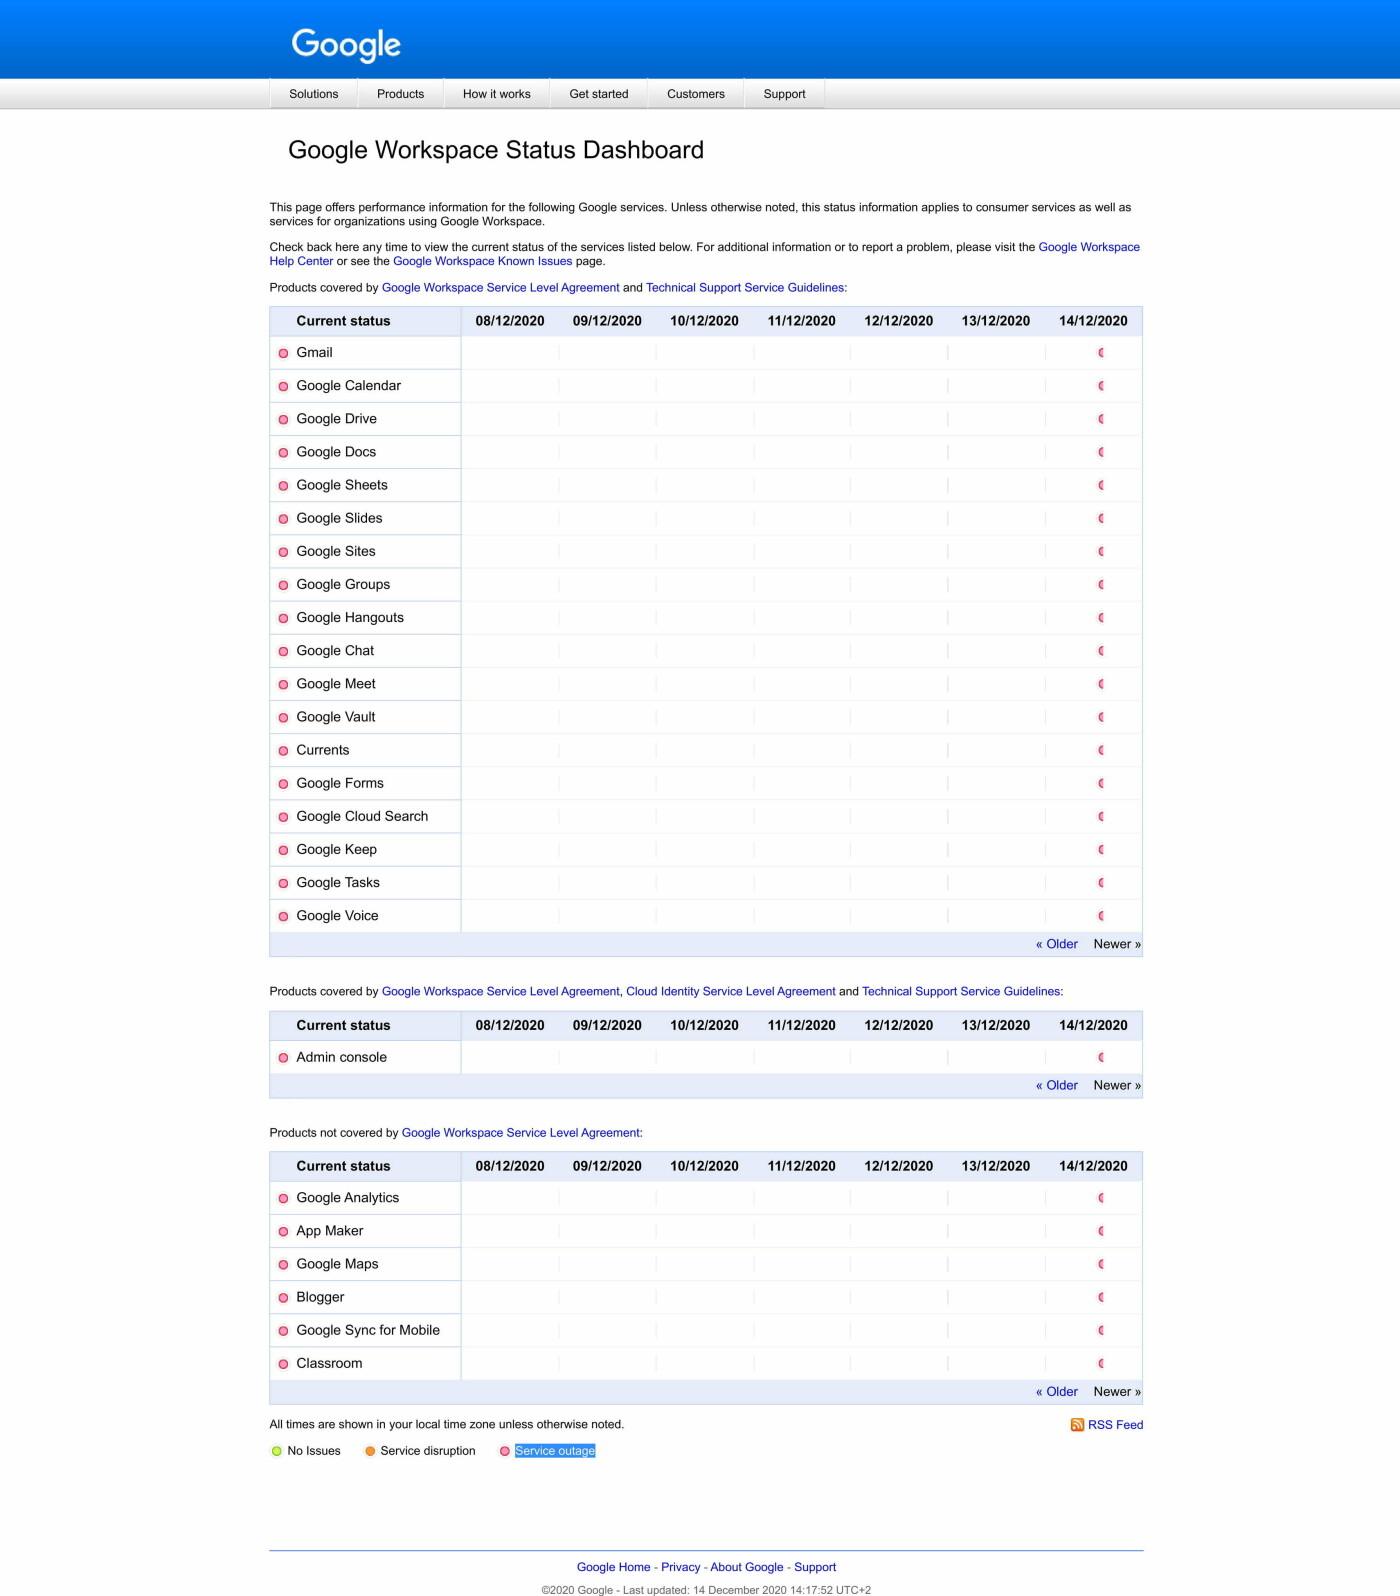Viewport: 1400px width, 1596px height.
Task: Click the status icon next to Admin console
Action: tap(283, 1057)
